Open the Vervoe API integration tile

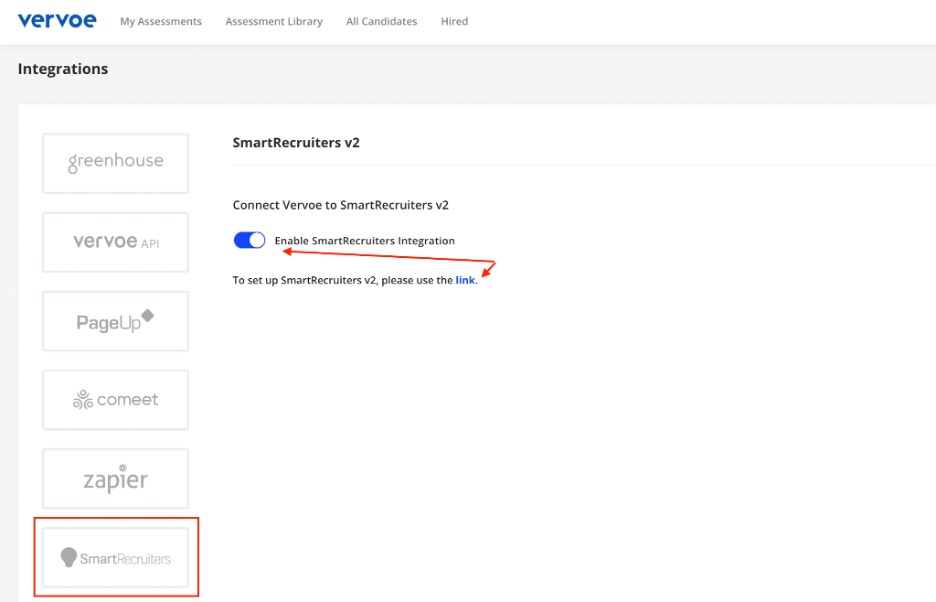click(115, 242)
